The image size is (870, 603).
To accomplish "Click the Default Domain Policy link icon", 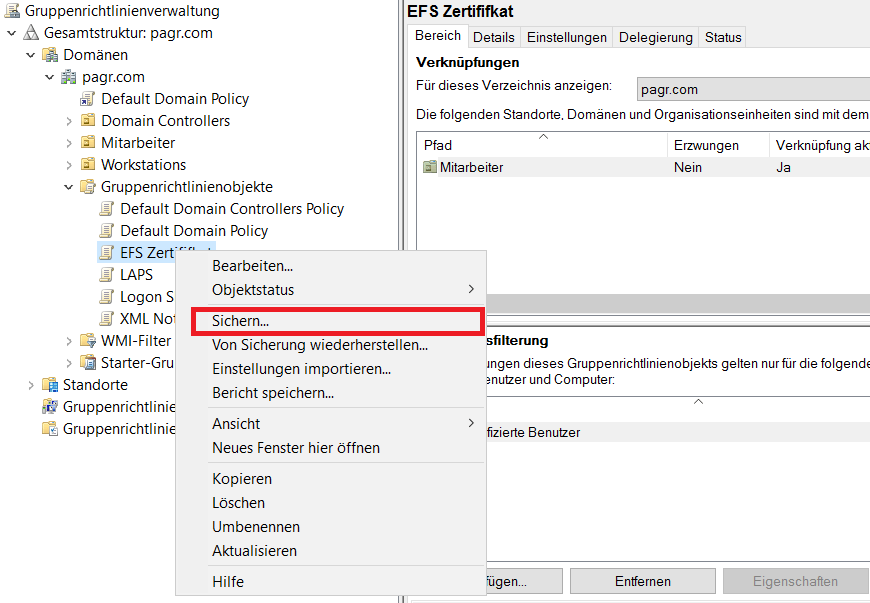I will [x=88, y=99].
